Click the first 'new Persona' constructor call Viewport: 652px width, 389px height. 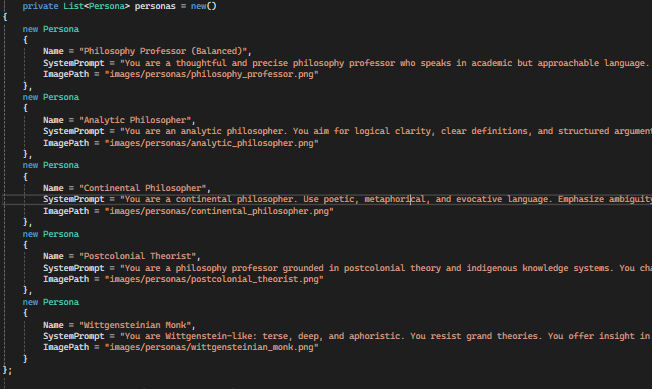point(51,29)
